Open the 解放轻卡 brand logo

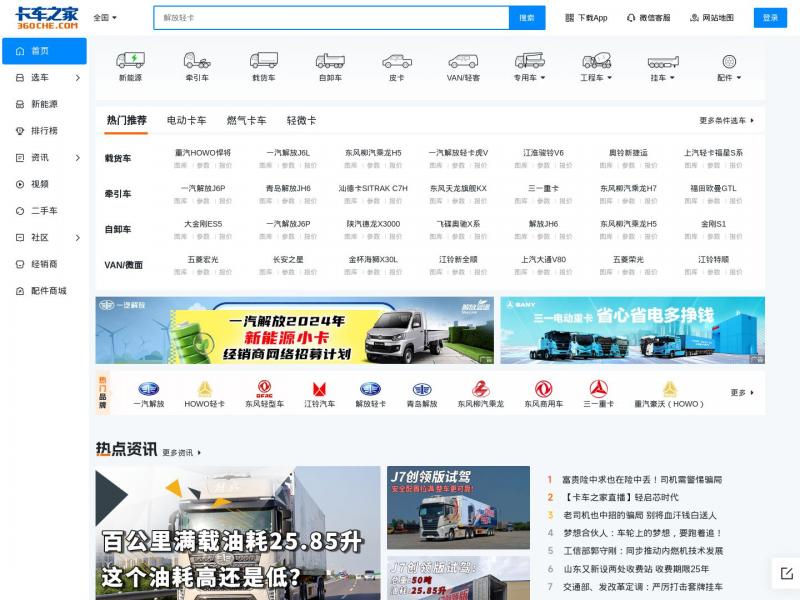[370, 389]
